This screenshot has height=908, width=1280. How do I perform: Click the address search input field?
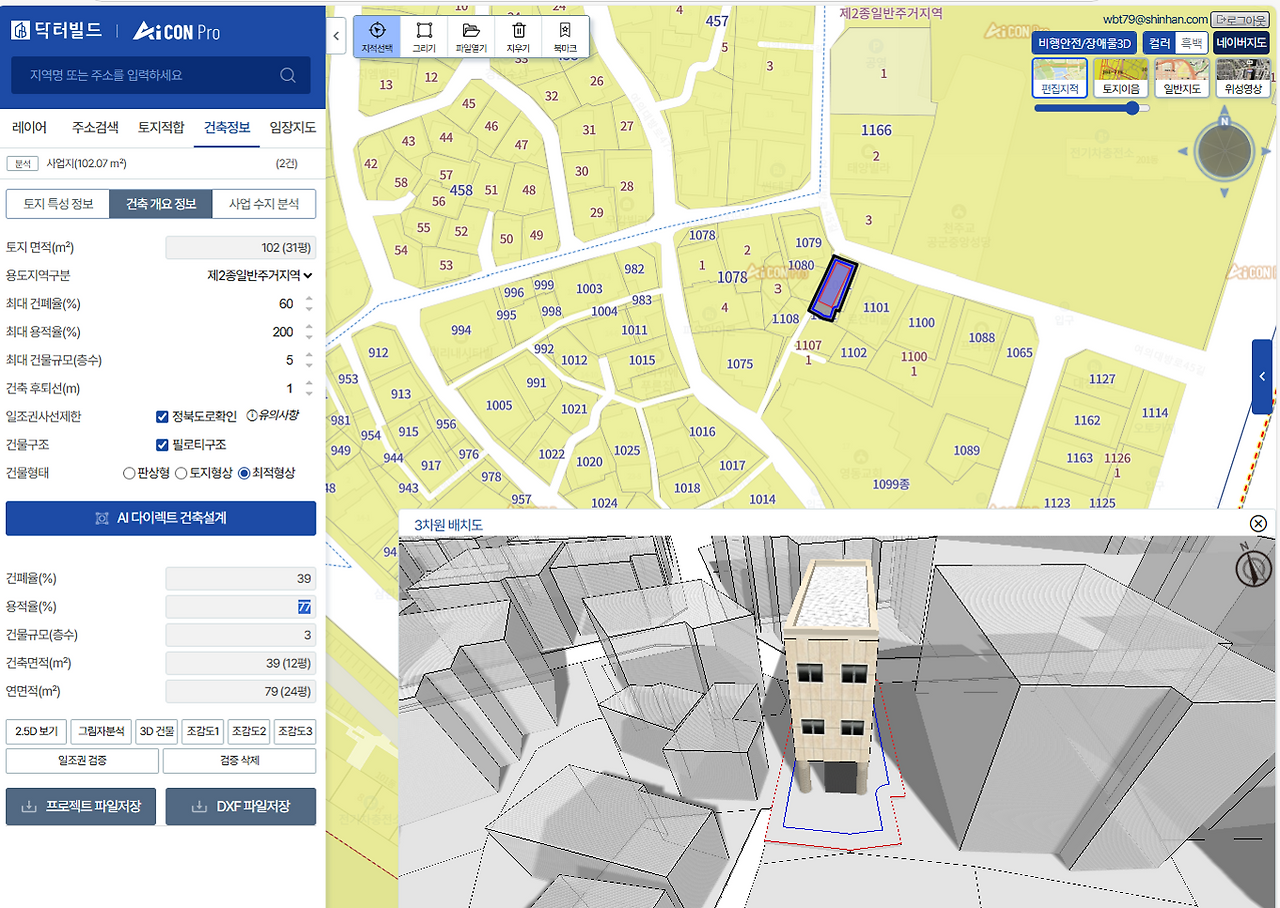tap(161, 75)
